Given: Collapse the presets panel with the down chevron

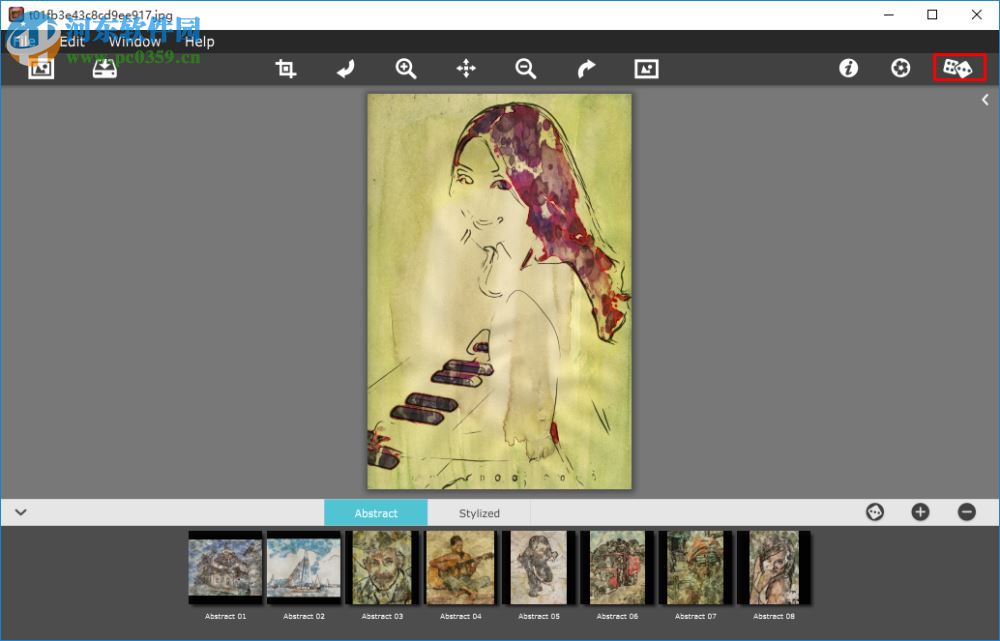Looking at the screenshot, I should pyautogui.click(x=20, y=511).
